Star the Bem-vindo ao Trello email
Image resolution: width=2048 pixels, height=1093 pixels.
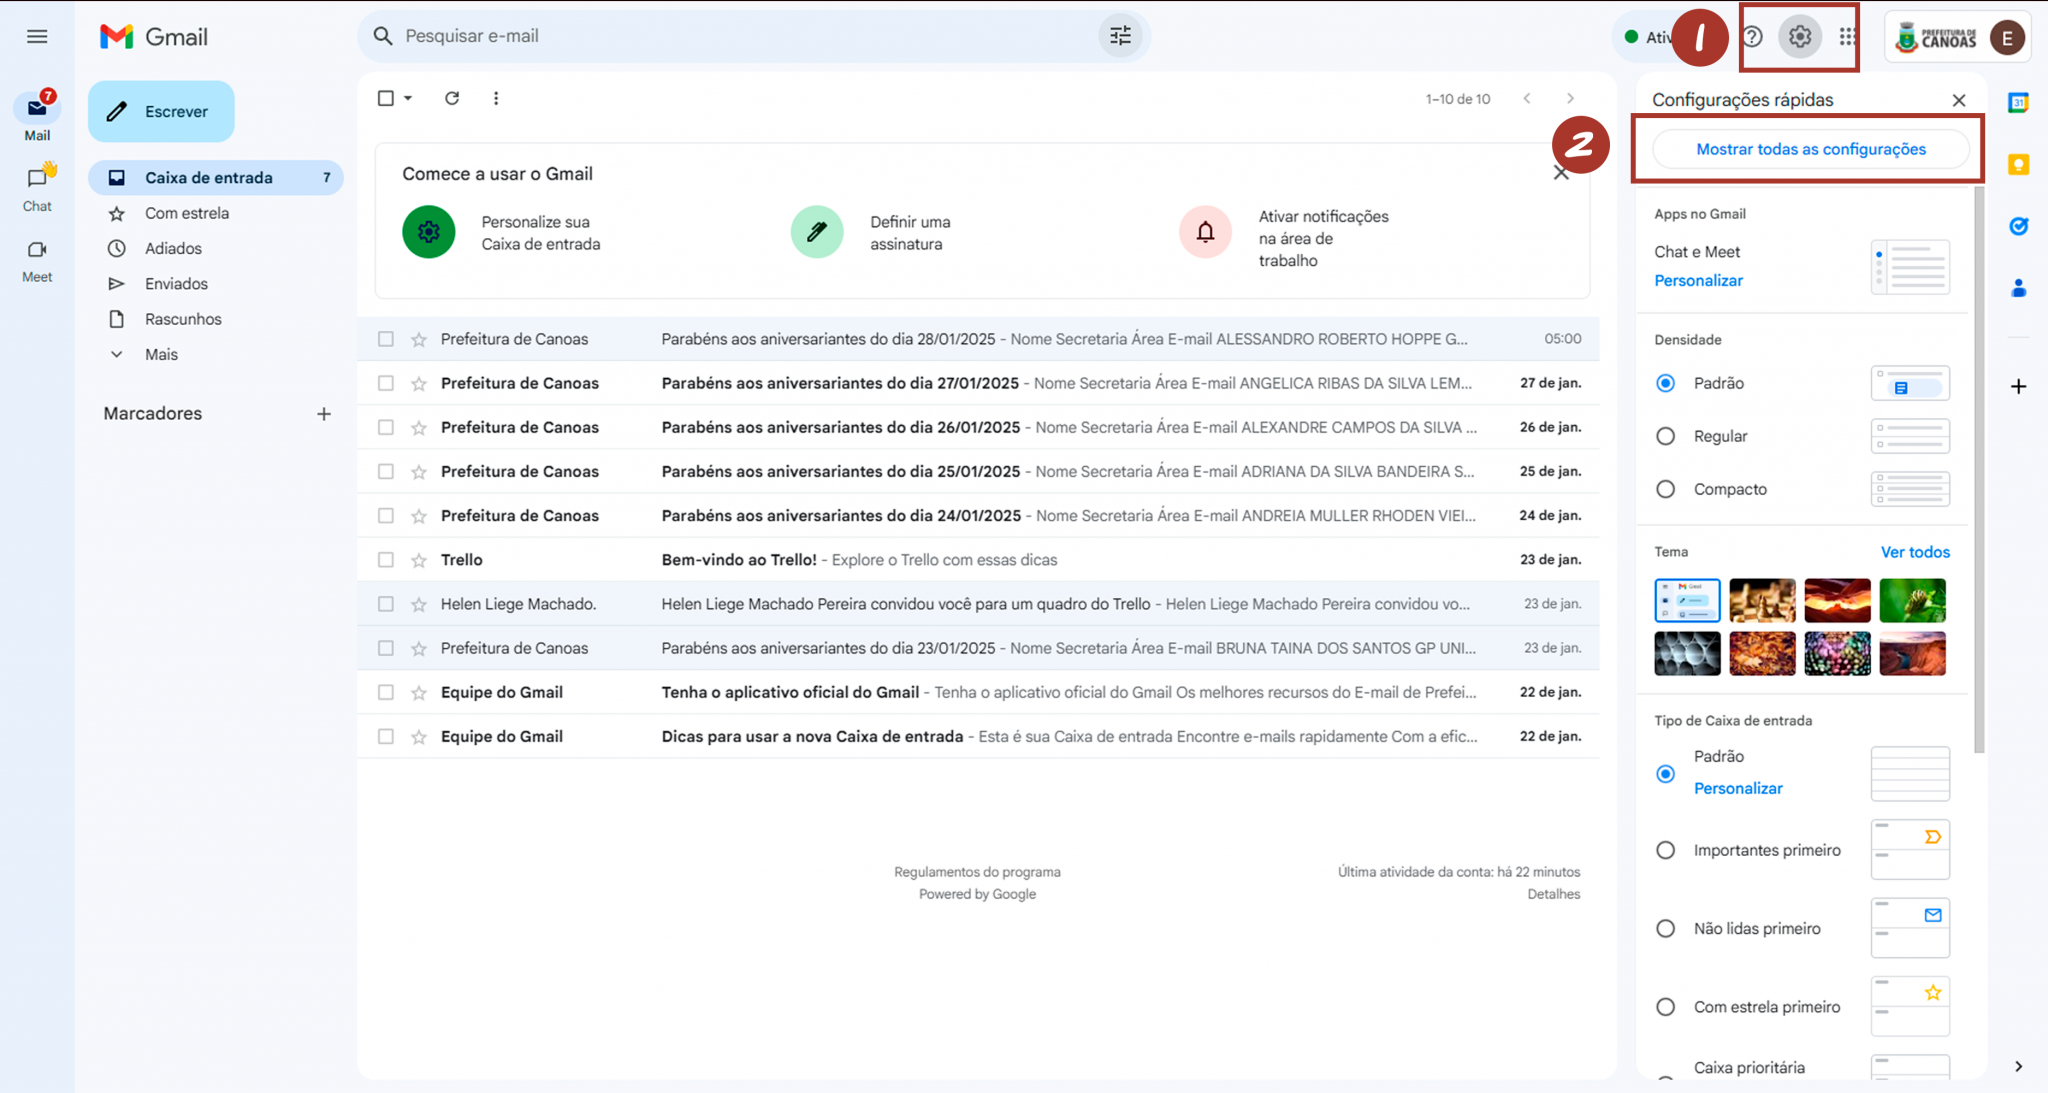[419, 560]
